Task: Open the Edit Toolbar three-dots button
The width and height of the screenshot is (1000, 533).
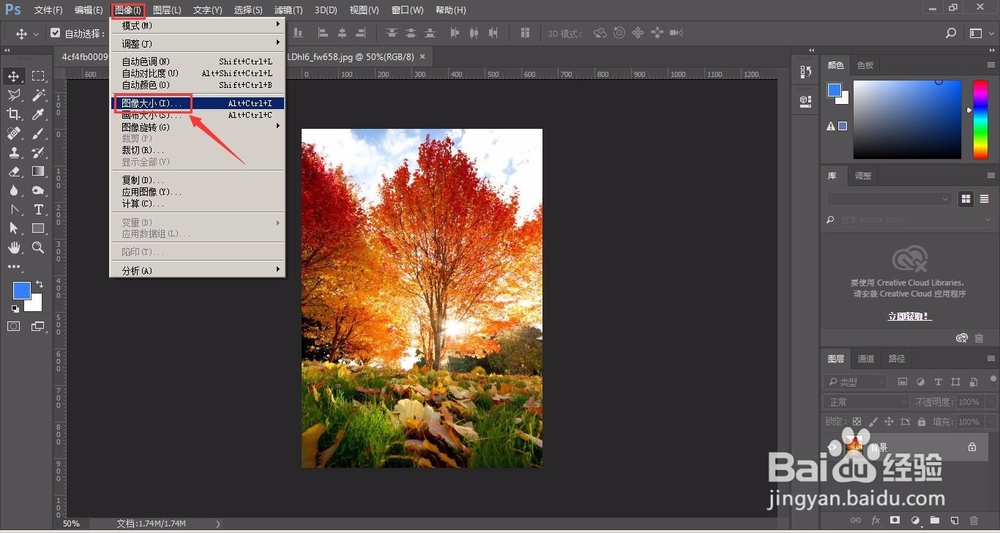Action: click(13, 266)
